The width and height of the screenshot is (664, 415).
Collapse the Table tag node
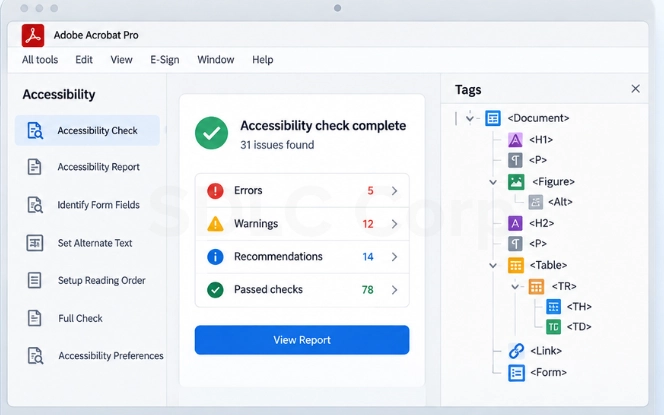[493, 266]
